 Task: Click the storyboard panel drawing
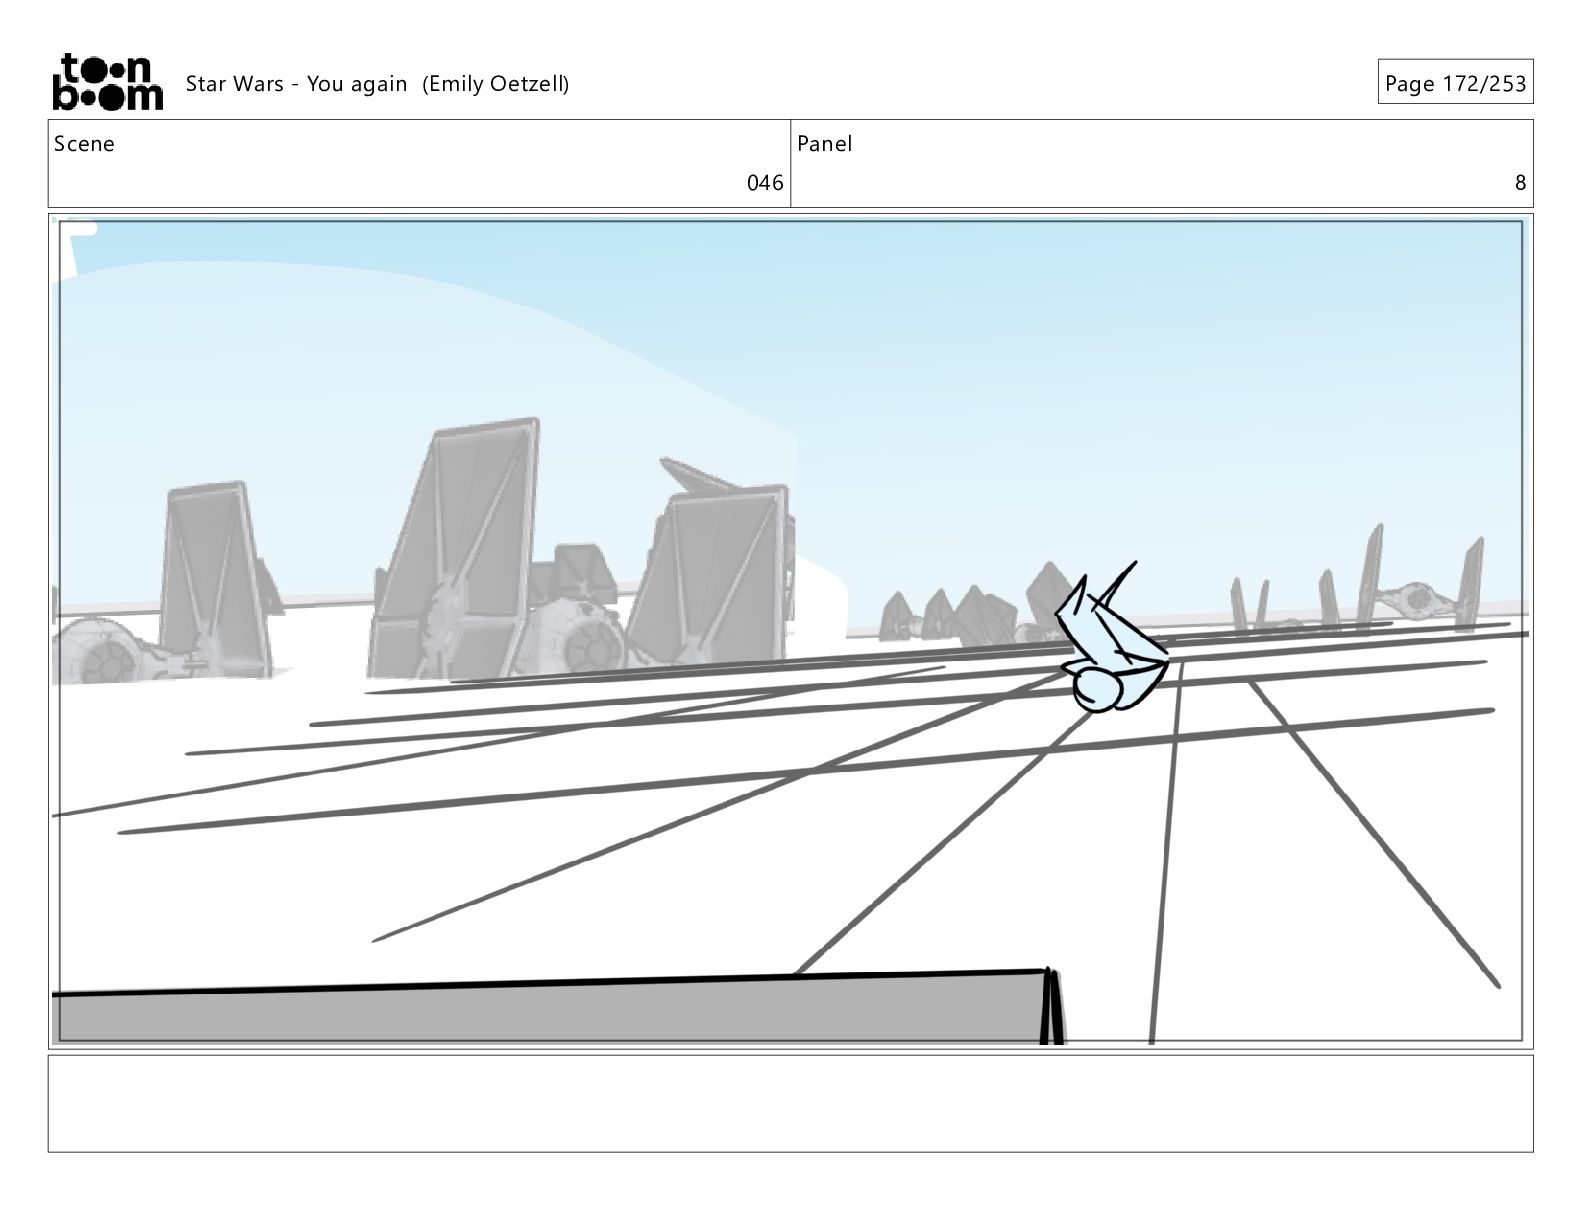790,631
